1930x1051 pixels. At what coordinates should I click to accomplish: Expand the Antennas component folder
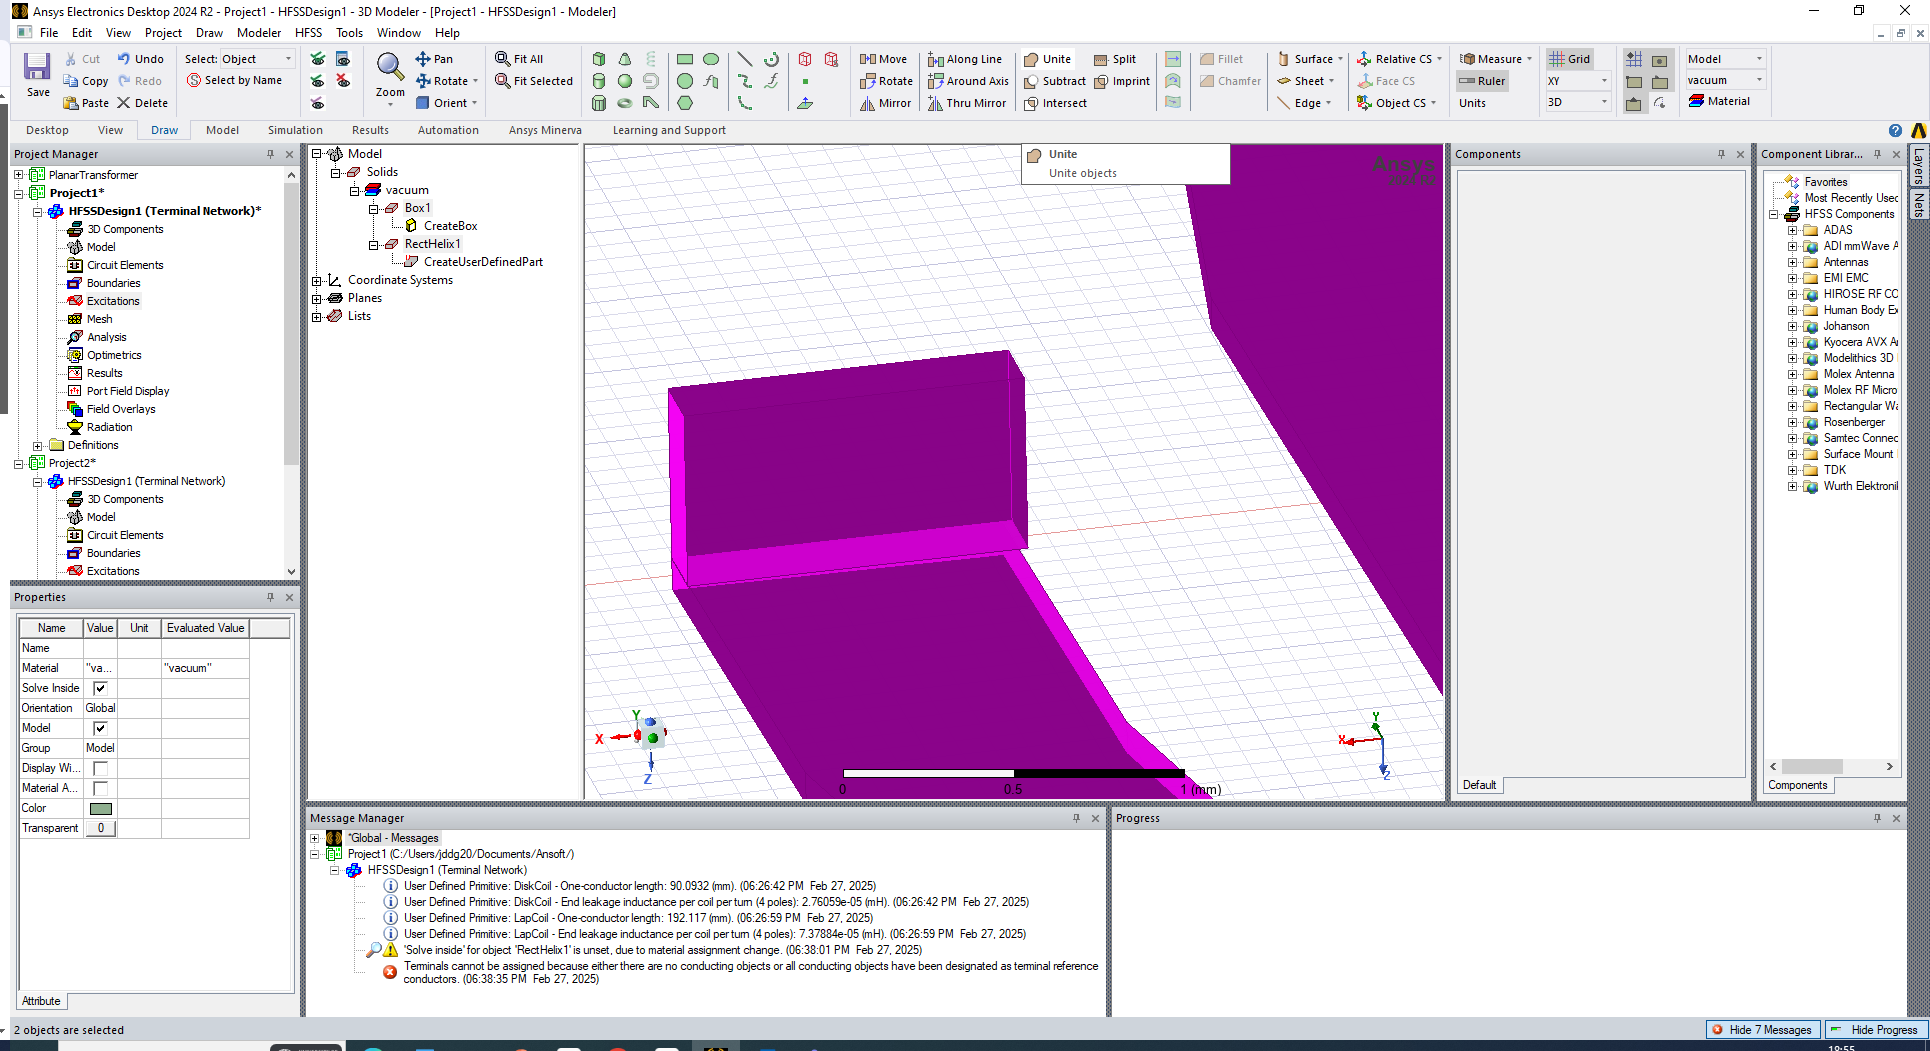1793,262
